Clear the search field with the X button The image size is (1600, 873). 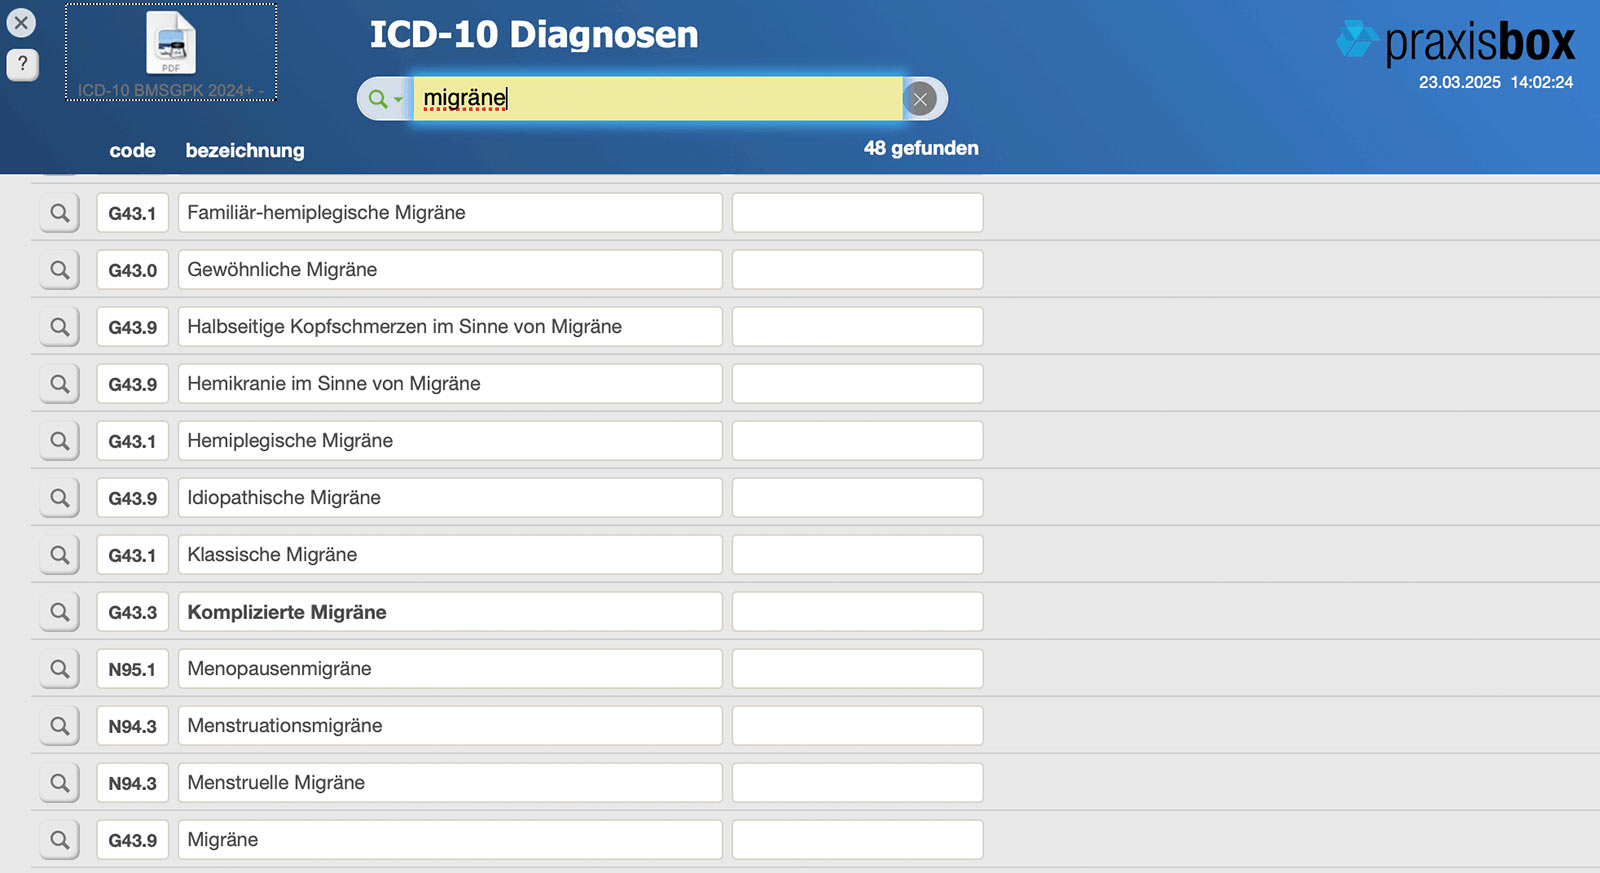920,98
